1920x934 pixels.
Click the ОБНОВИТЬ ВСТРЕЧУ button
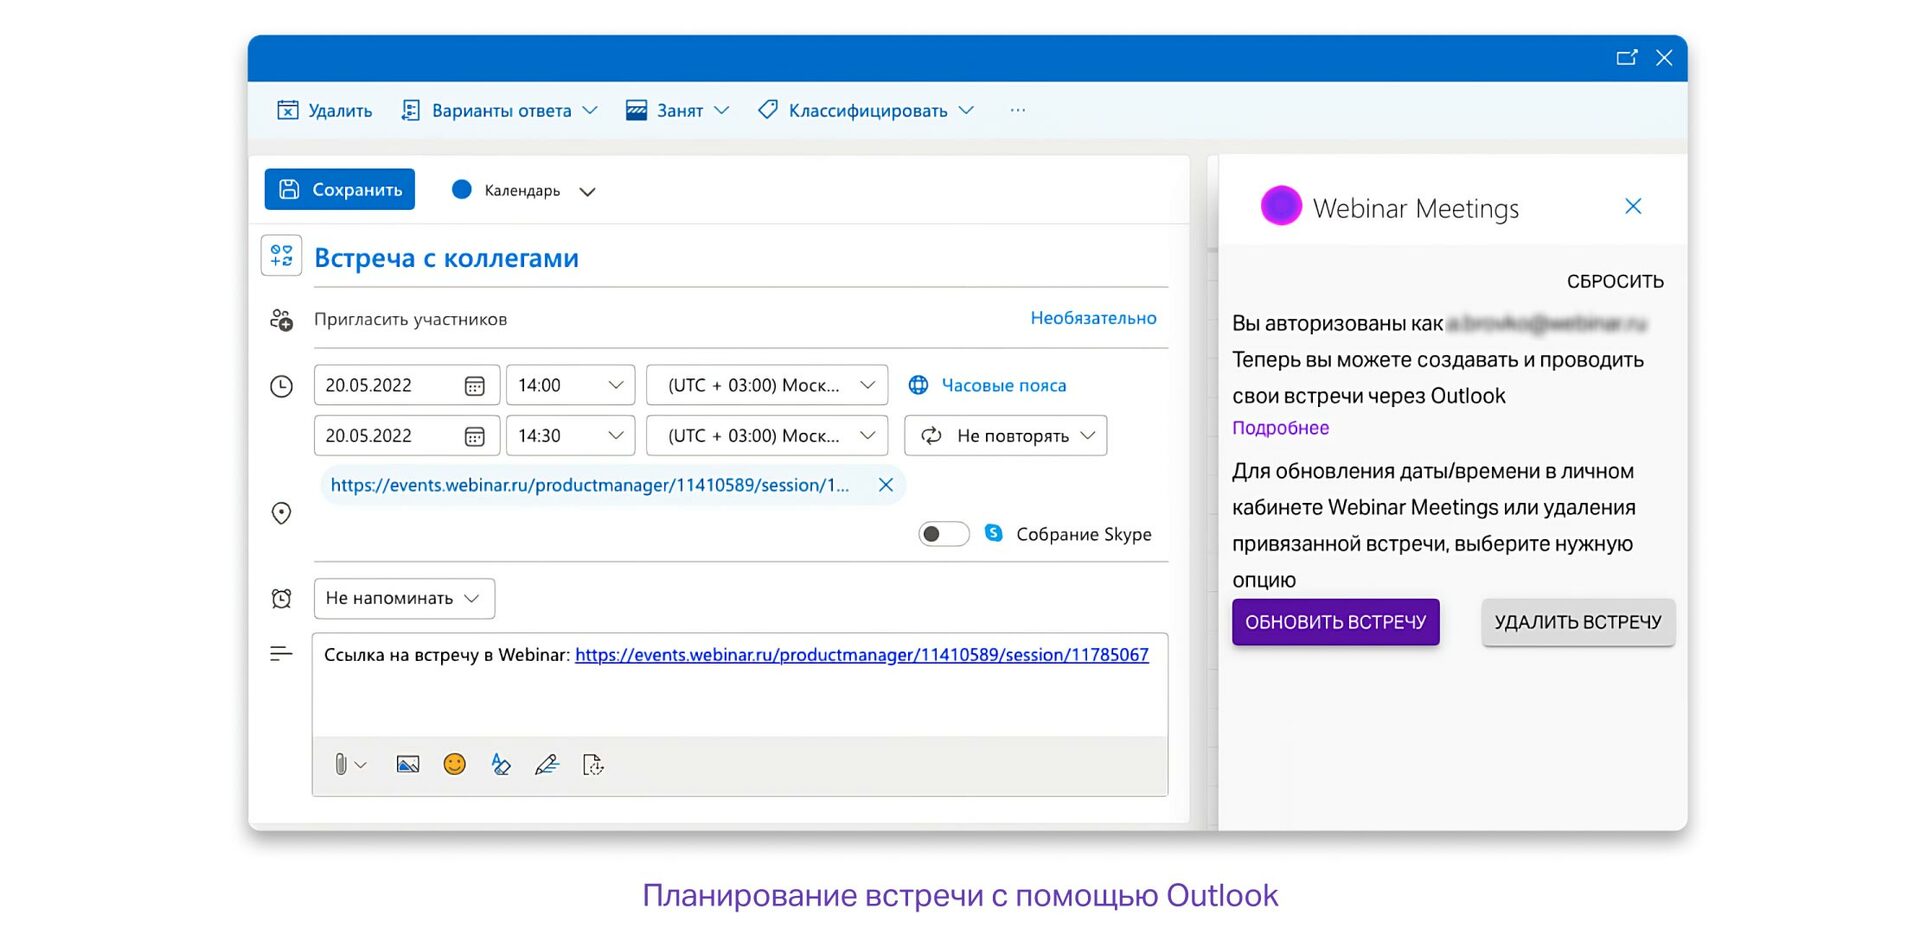click(x=1336, y=622)
